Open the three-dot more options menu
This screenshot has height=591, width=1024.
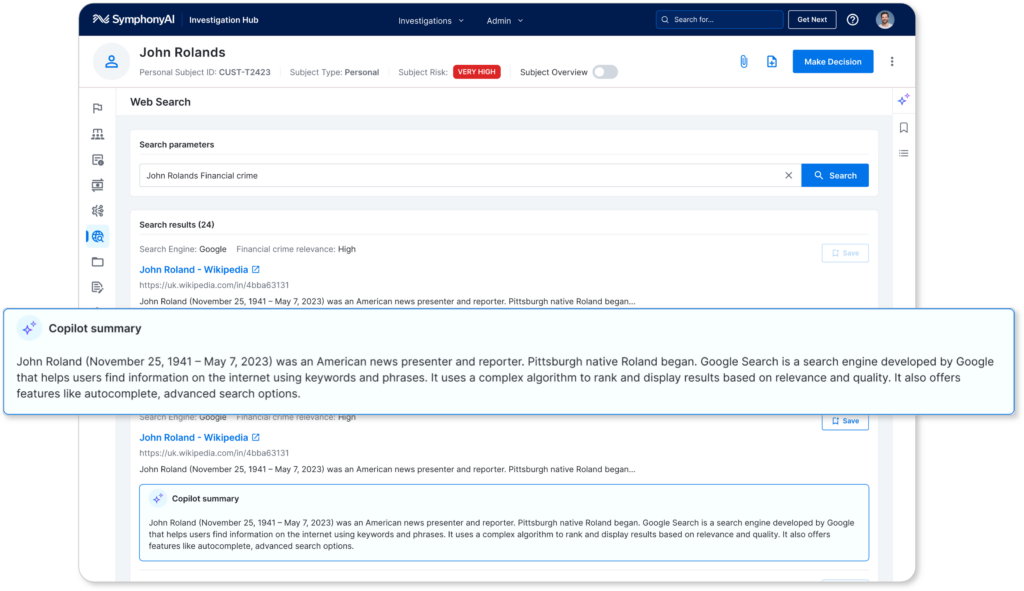[x=892, y=61]
